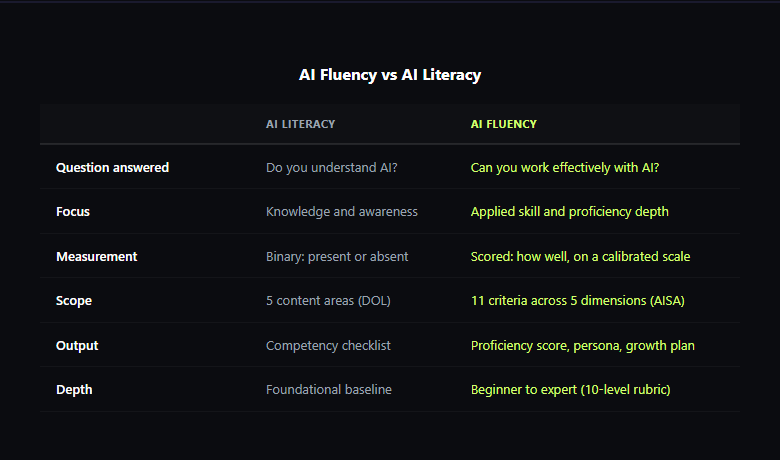Click the 'Knowledge and awareness' cell

(x=342, y=212)
